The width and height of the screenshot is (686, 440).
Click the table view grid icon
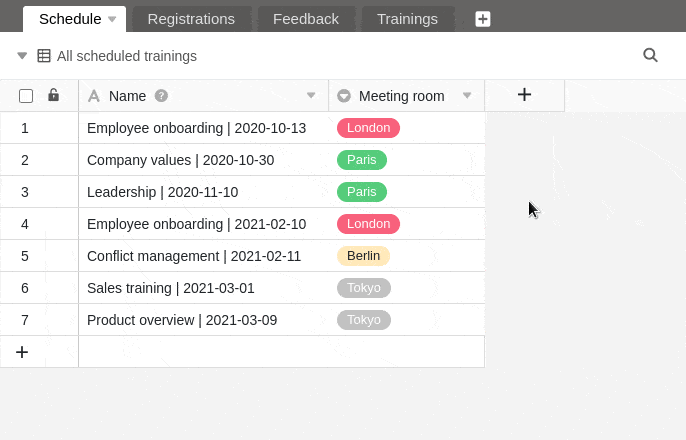click(44, 56)
